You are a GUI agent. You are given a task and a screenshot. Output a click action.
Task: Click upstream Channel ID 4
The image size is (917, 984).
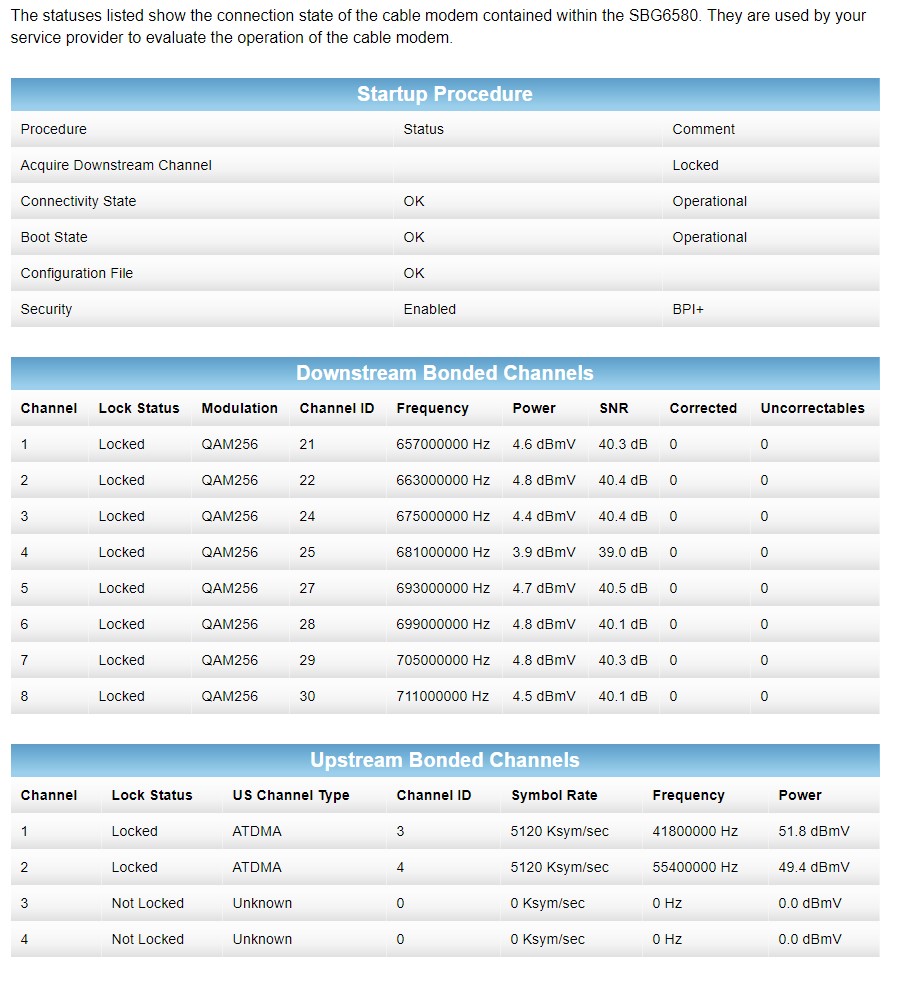coord(400,867)
